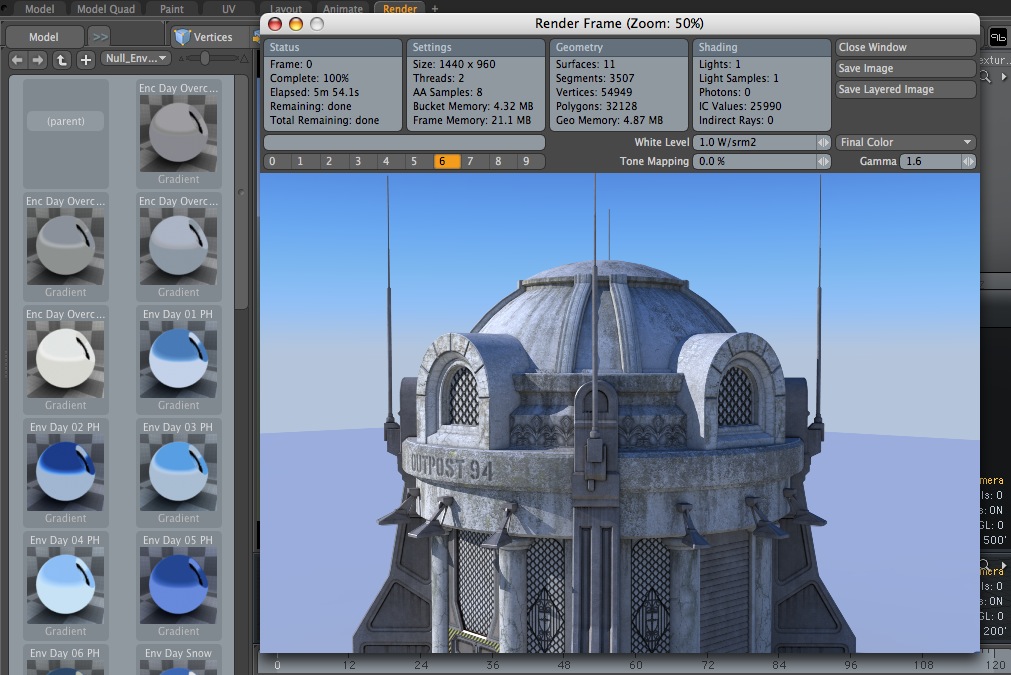Expand the >> toolbar overflow next to Model
The image size is (1011, 675).
tap(99, 37)
